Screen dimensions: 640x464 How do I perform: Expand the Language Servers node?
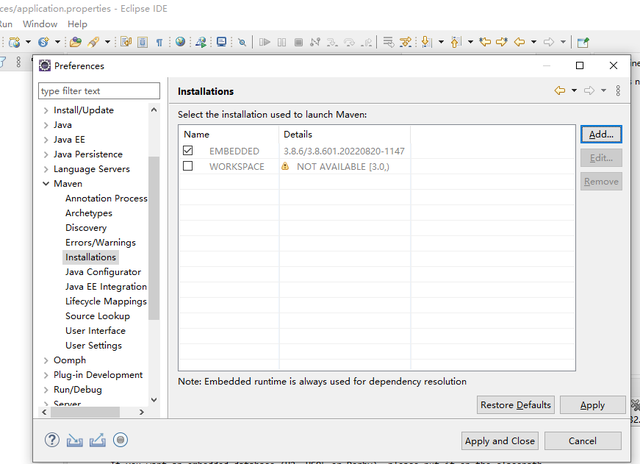(x=46, y=169)
